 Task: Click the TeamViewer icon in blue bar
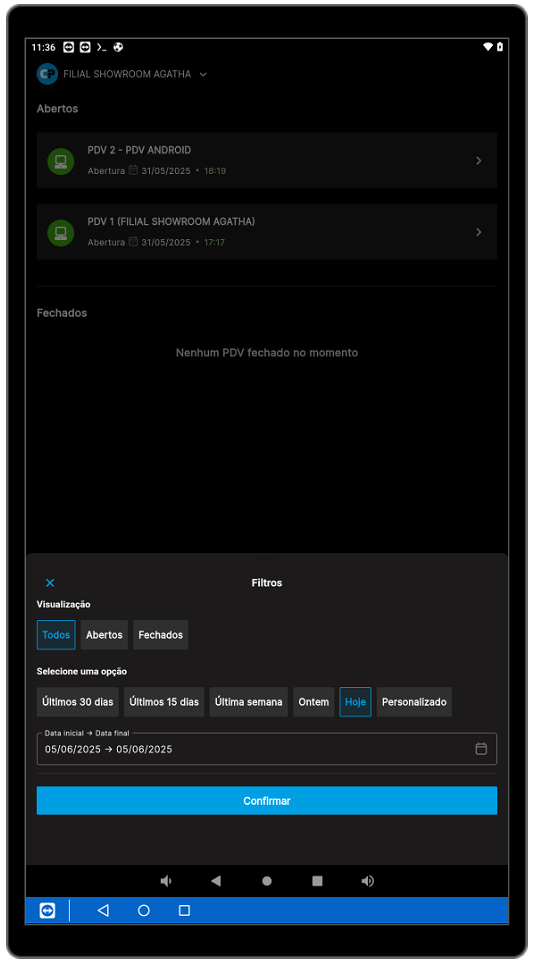pyautogui.click(x=47, y=910)
